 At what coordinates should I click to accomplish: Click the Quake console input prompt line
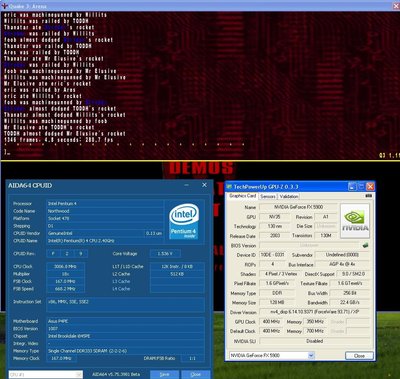point(8,152)
